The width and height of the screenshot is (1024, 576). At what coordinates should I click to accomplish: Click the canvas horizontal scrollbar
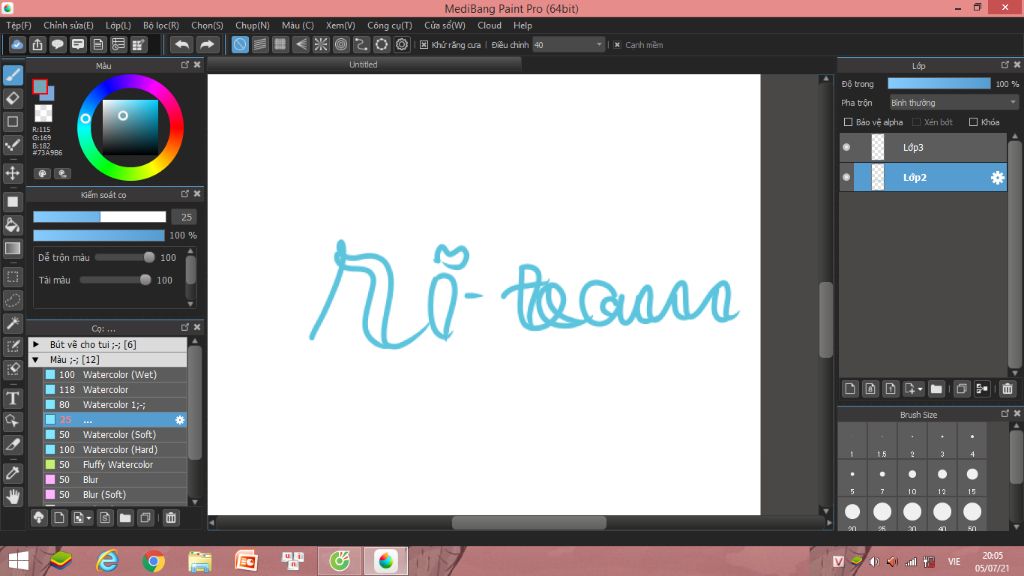(x=529, y=523)
